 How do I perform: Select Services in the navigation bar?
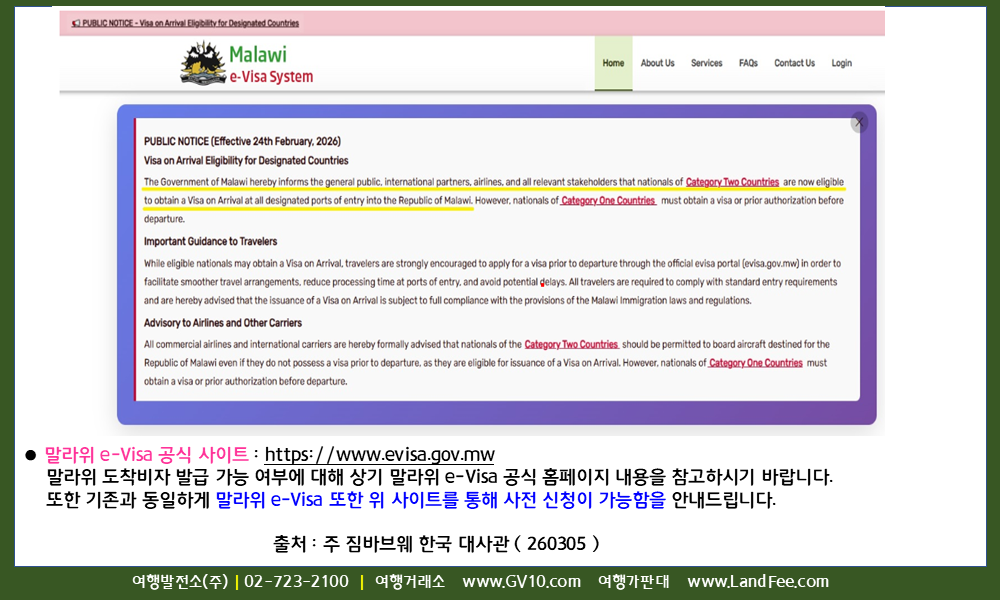[x=706, y=63]
